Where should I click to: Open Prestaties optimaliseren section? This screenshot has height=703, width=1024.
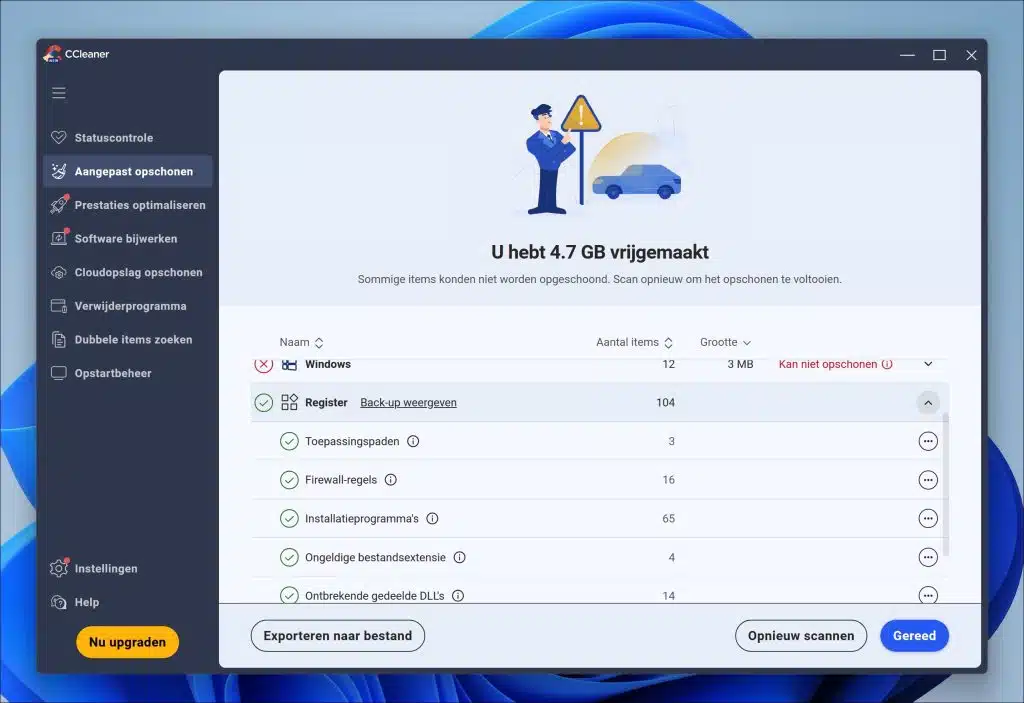pyautogui.click(x=127, y=204)
